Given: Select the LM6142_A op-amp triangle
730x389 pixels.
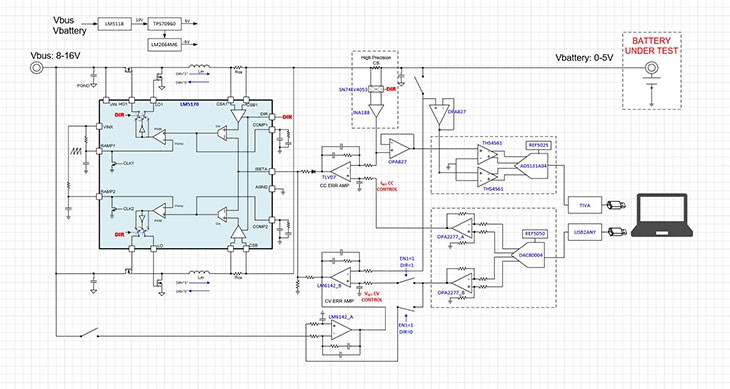Looking at the screenshot, I should coord(341,329).
